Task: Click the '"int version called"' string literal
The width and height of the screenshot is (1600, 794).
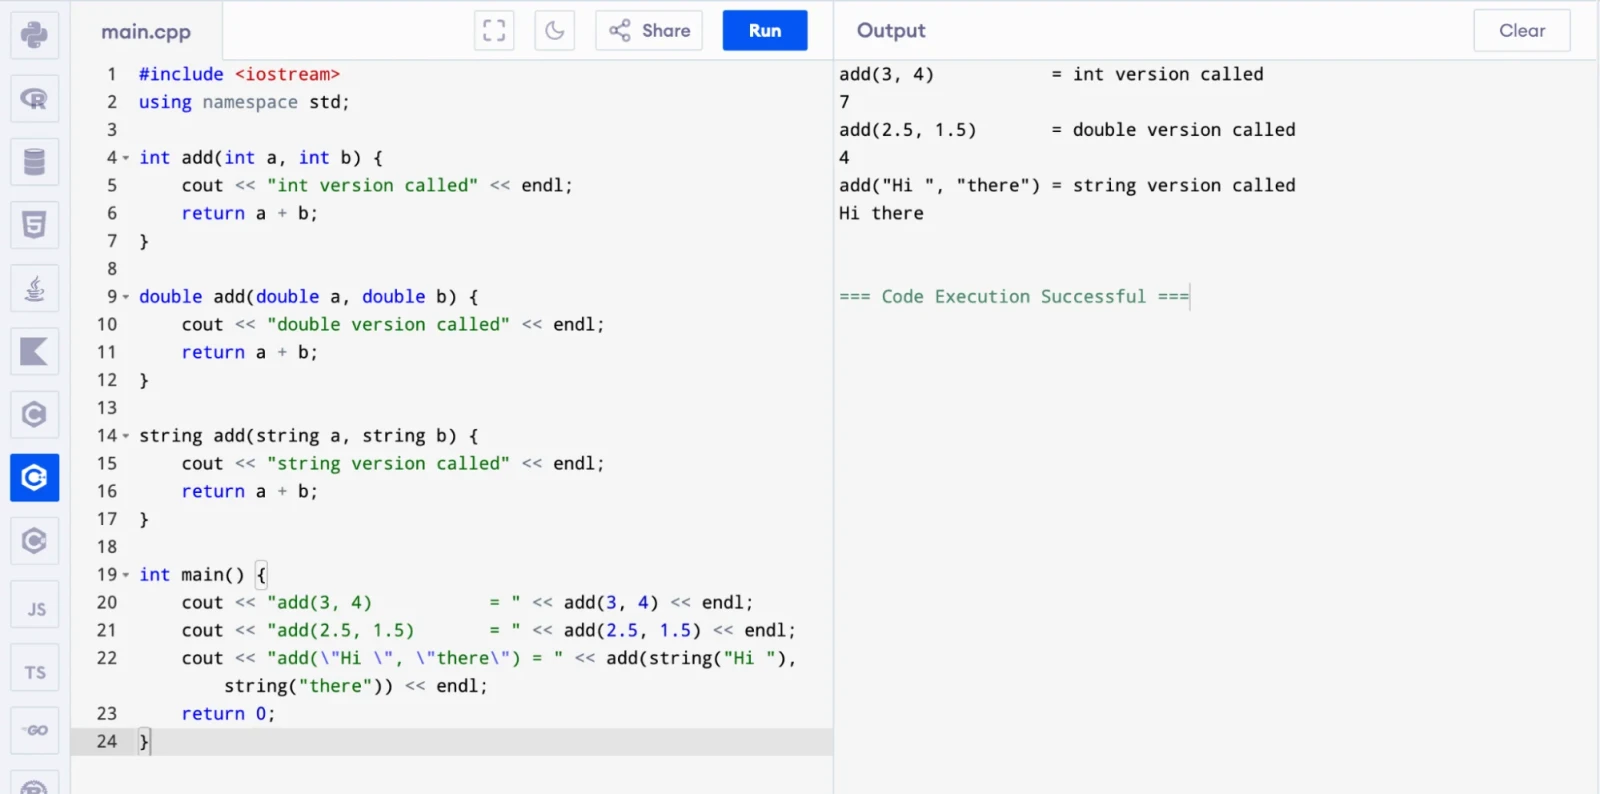Action: [372, 185]
